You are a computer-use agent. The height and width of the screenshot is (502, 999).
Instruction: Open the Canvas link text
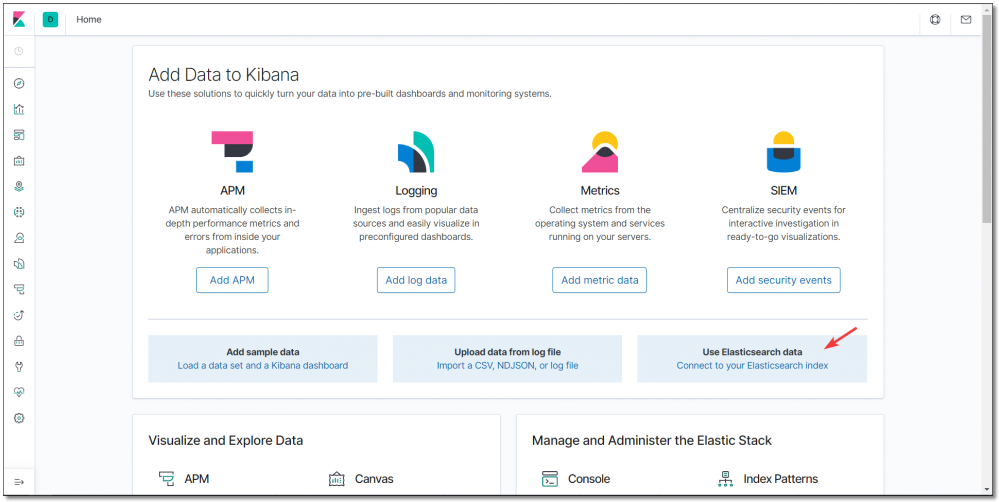tap(374, 479)
